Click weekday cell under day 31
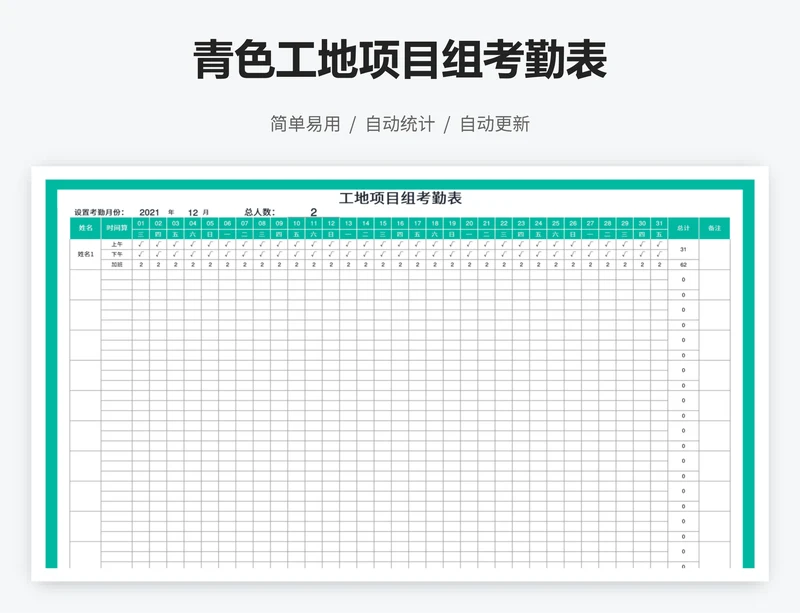This screenshot has width=800, height=613. click(x=659, y=234)
